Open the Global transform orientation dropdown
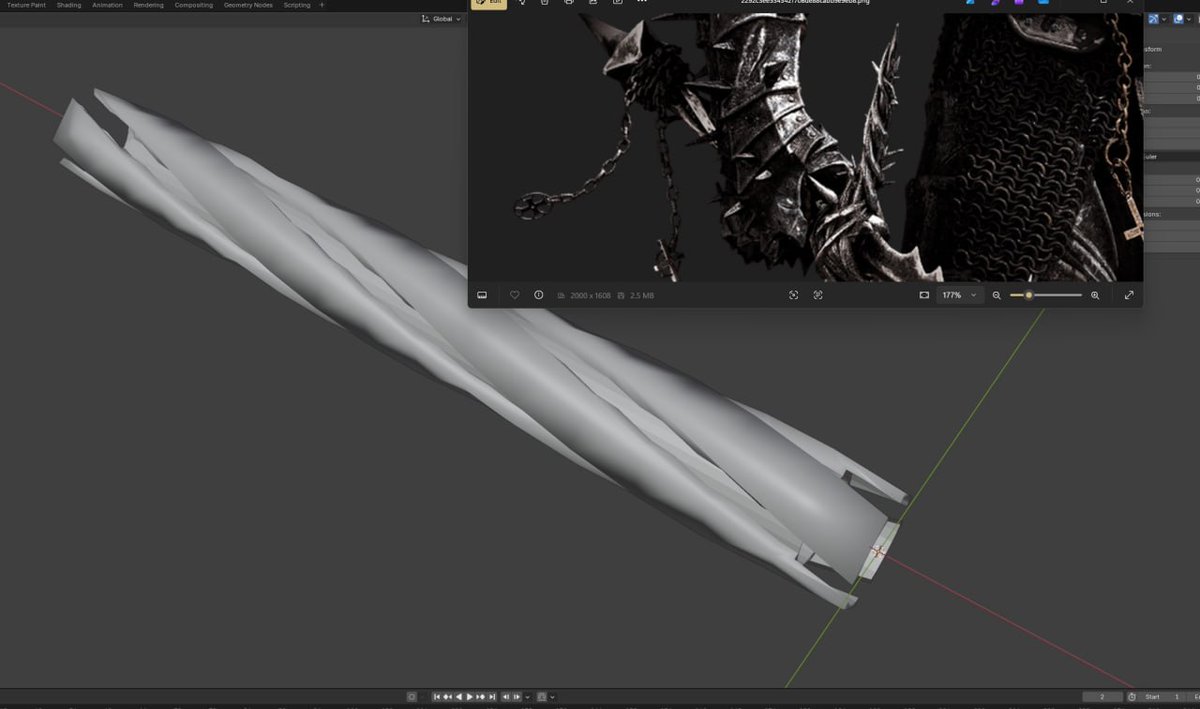Viewport: 1200px width, 709px height. click(x=441, y=19)
